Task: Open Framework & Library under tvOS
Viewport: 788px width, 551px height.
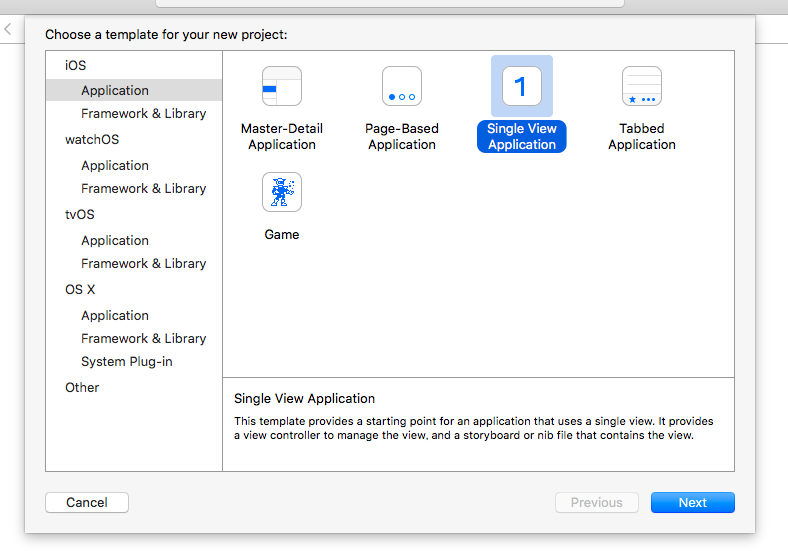Action: (143, 263)
